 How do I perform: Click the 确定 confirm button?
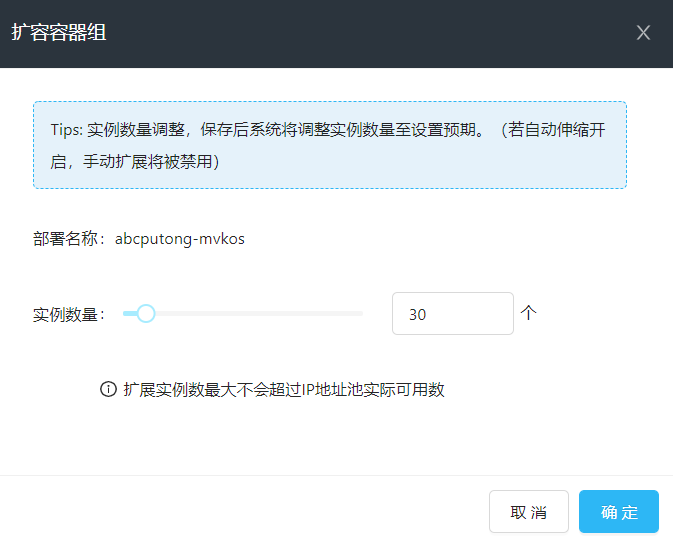click(x=618, y=512)
